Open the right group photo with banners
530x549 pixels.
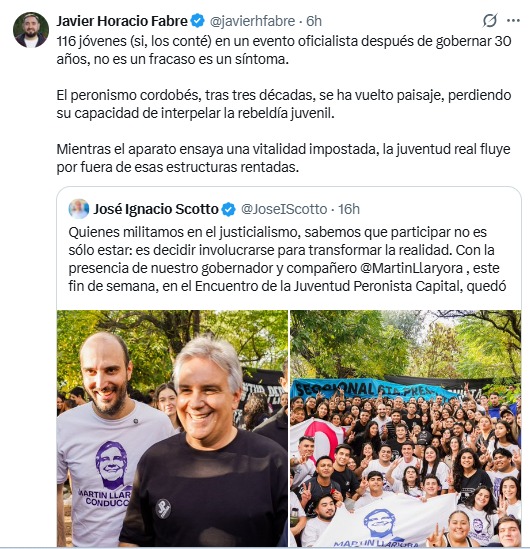(405, 428)
